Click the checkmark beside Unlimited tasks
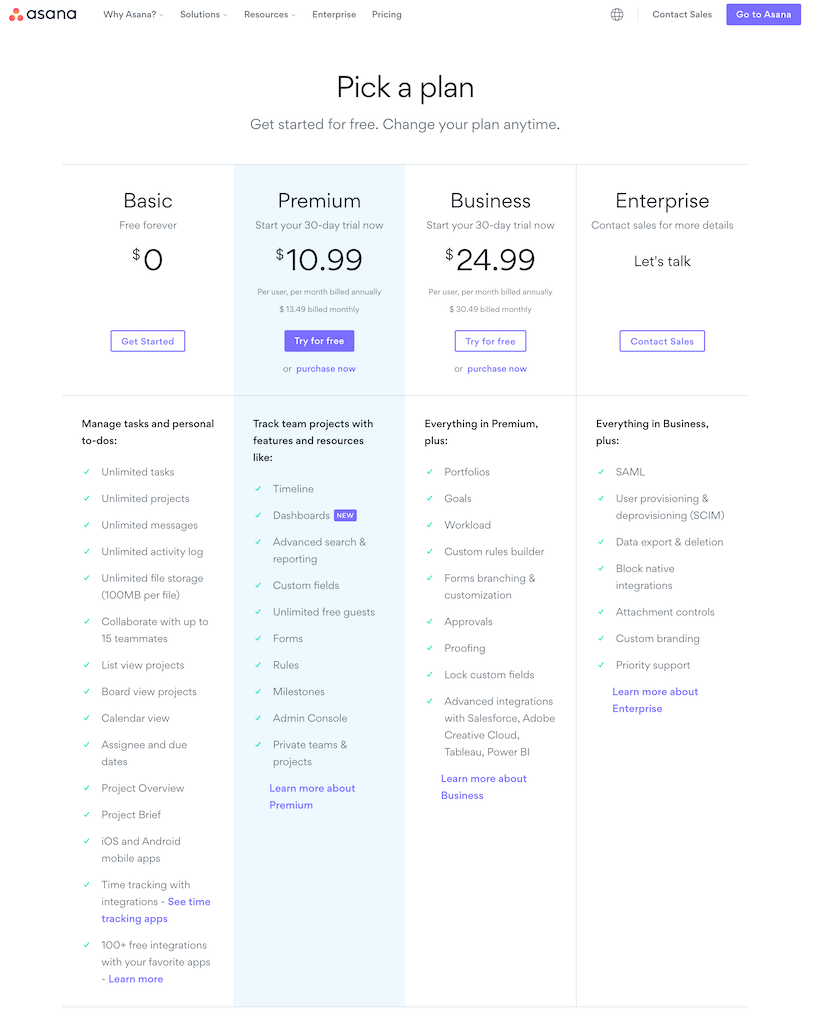This screenshot has width=832, height=1022. click(87, 471)
